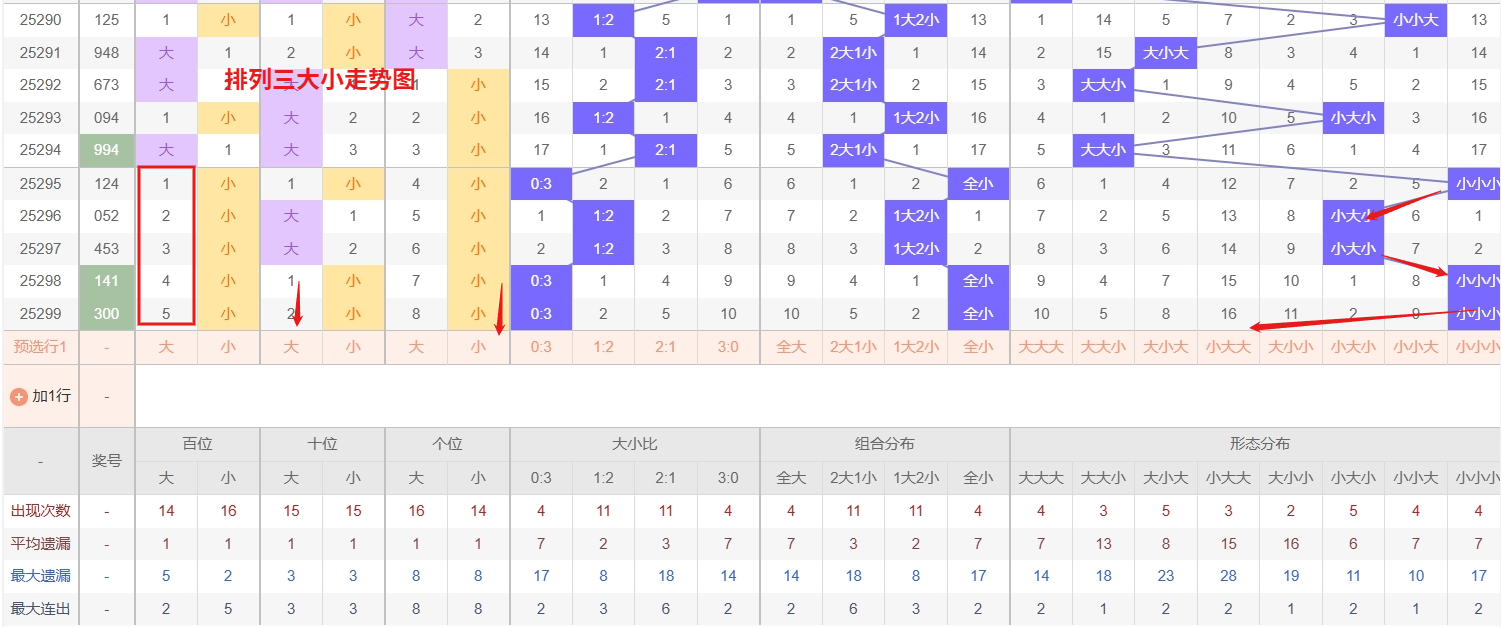Click the 加1行 add row label
The image size is (1501, 627).
point(51,396)
